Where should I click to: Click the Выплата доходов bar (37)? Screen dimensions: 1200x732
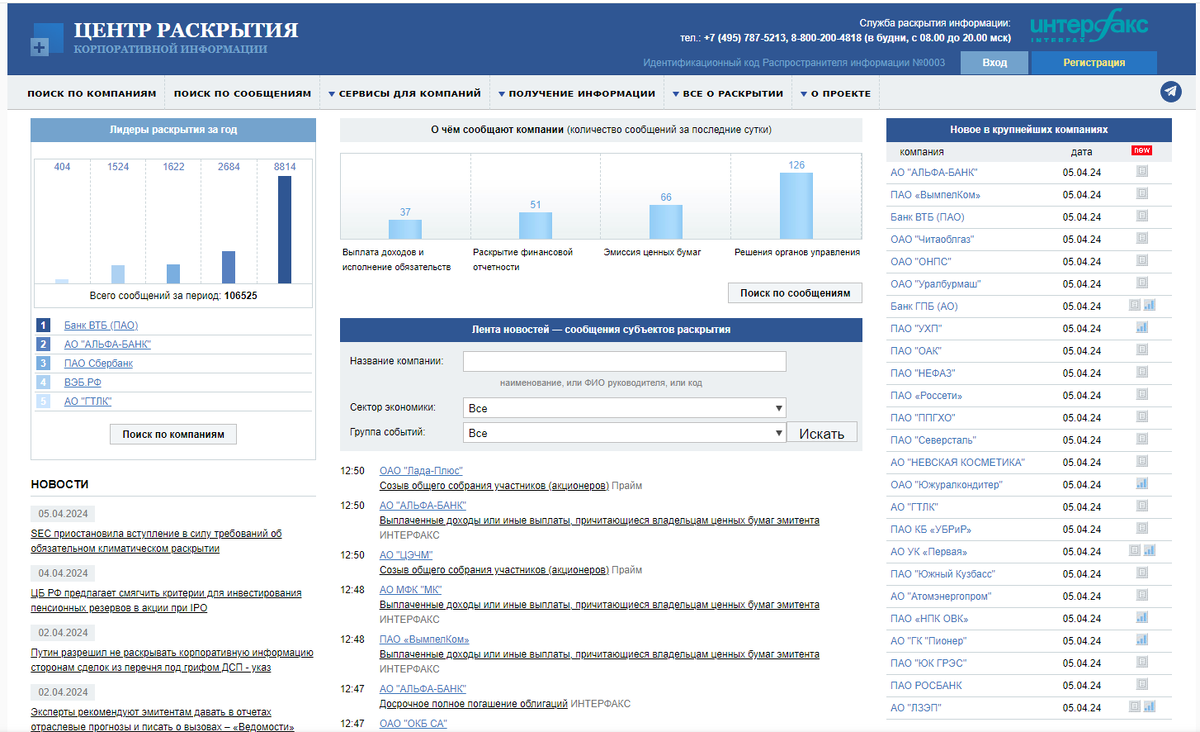[405, 229]
